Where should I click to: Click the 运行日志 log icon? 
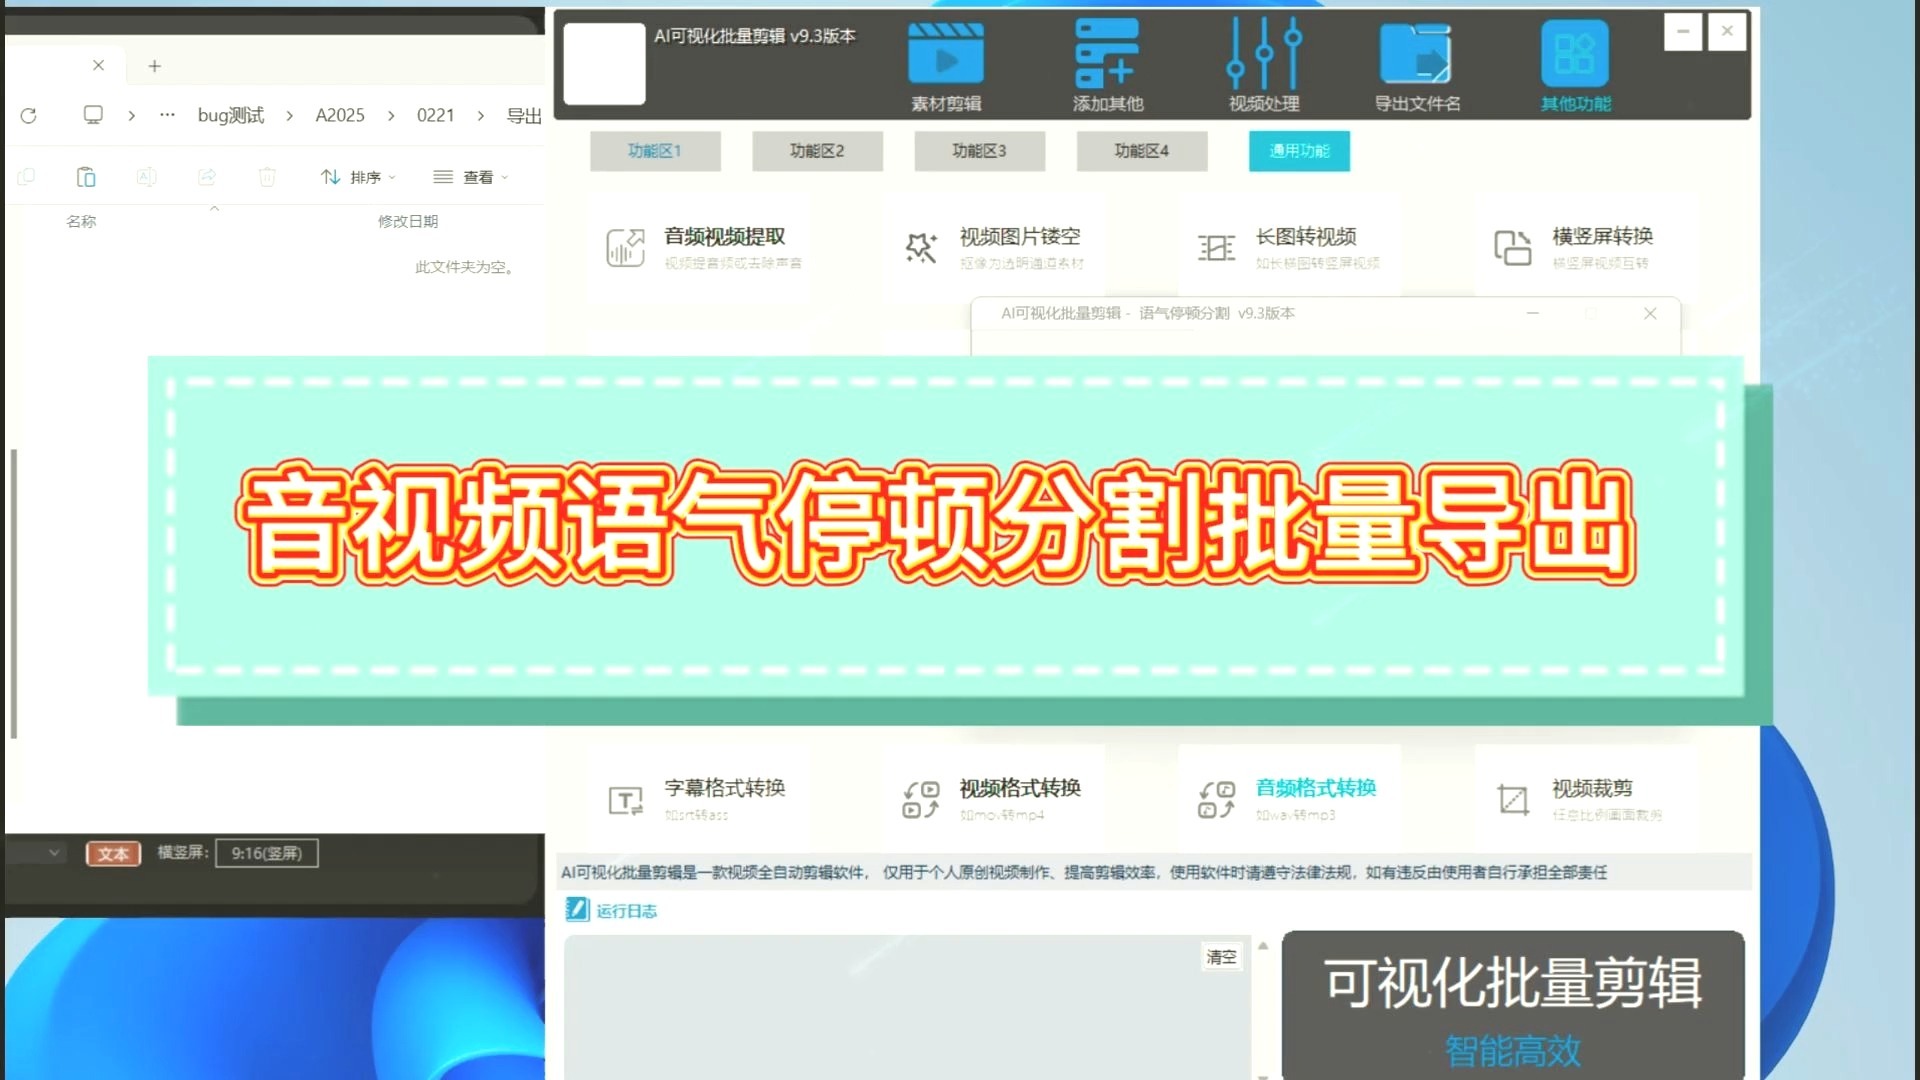tap(577, 909)
